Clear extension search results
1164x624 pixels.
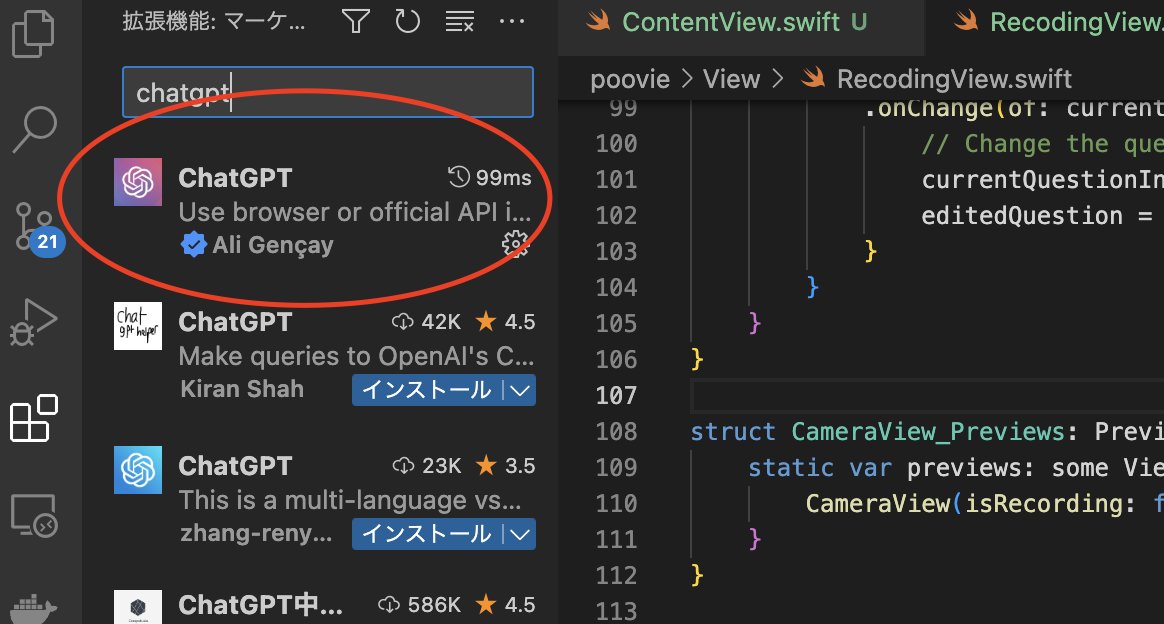[460, 22]
